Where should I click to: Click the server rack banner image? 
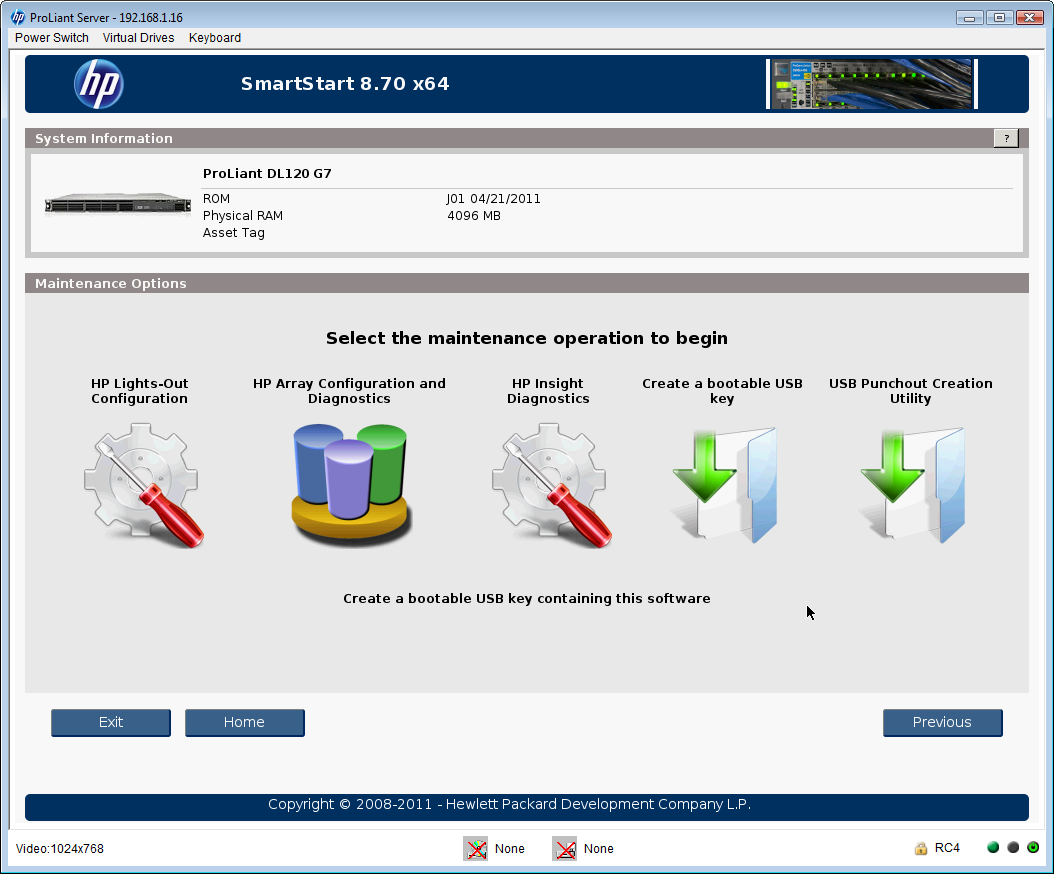[x=872, y=84]
